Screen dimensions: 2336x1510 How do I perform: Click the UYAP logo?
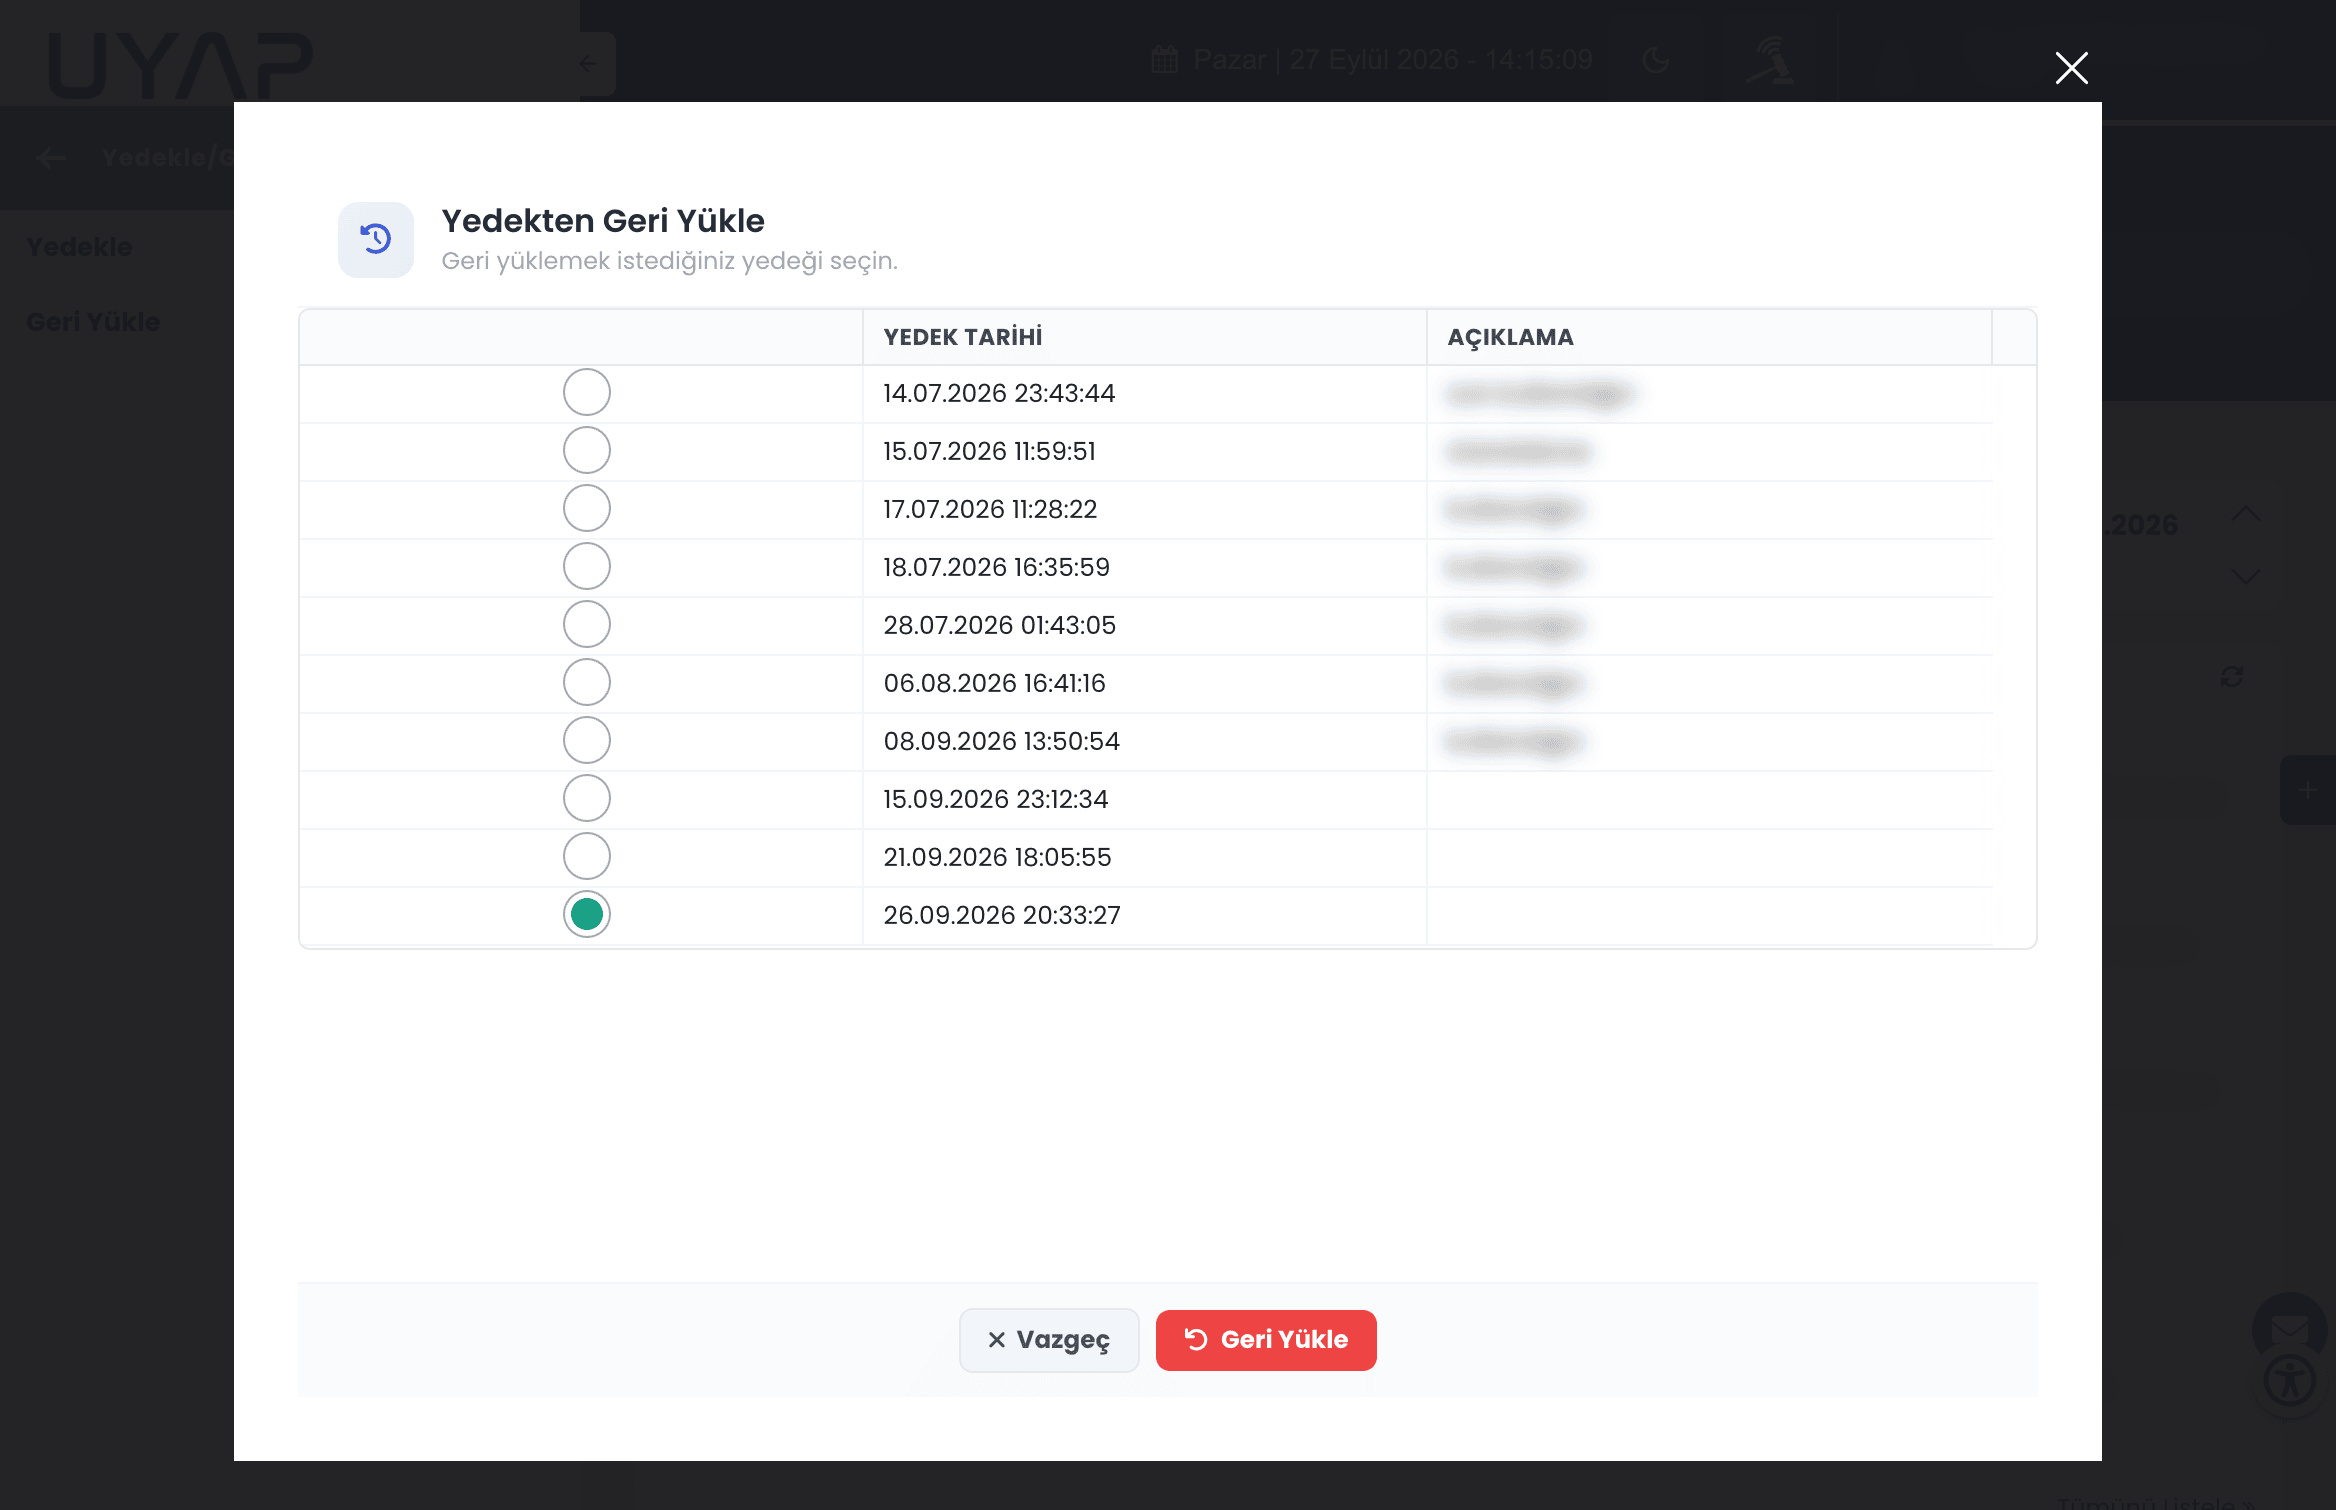pyautogui.click(x=181, y=65)
